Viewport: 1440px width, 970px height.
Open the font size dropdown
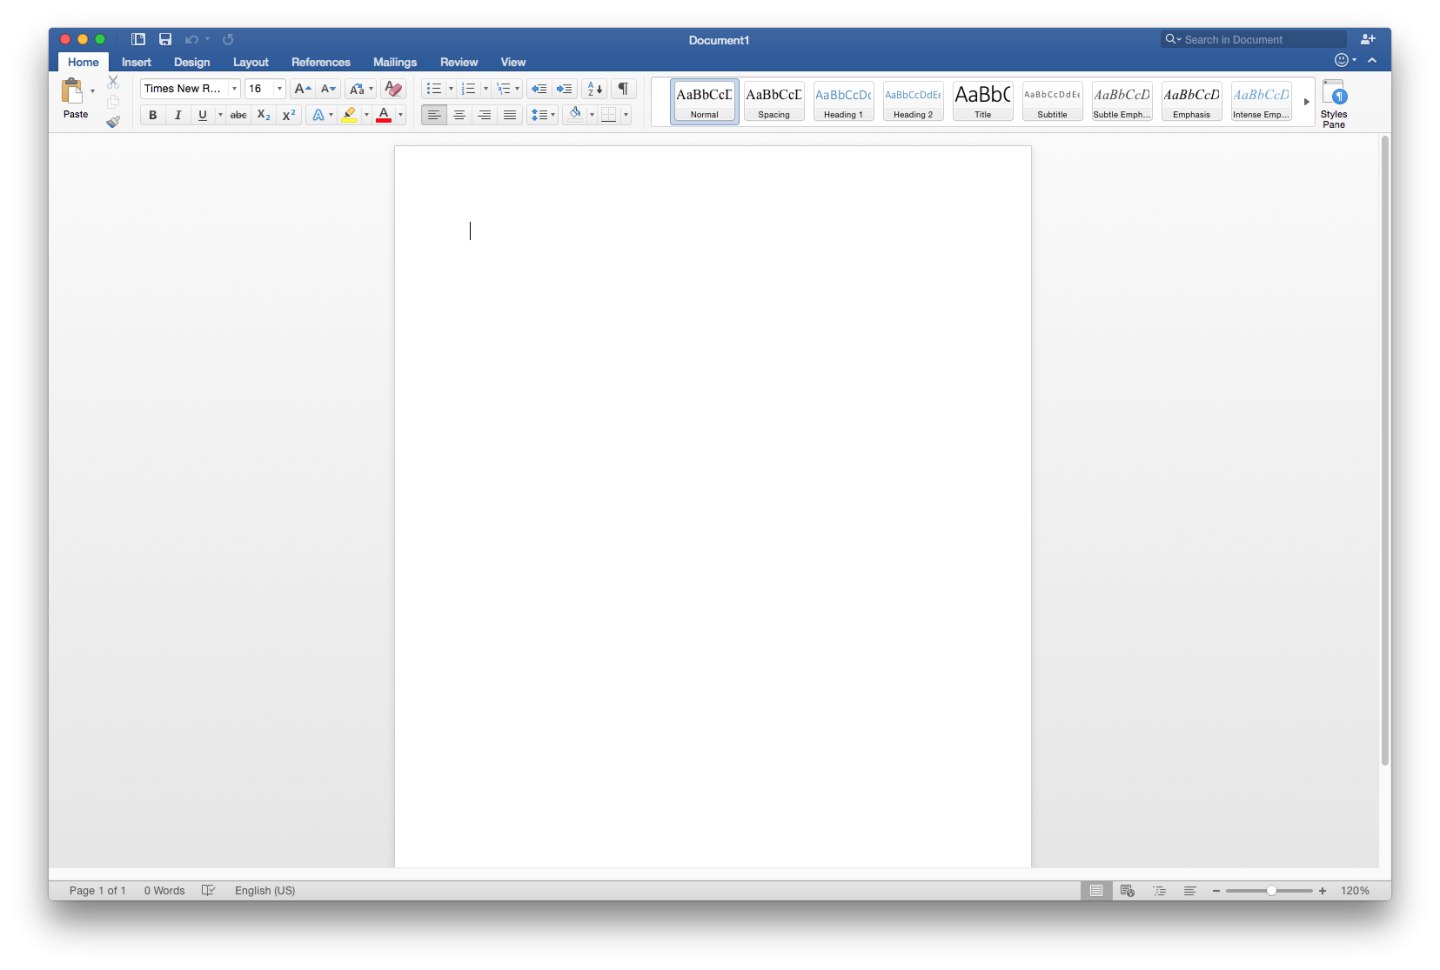pos(278,88)
